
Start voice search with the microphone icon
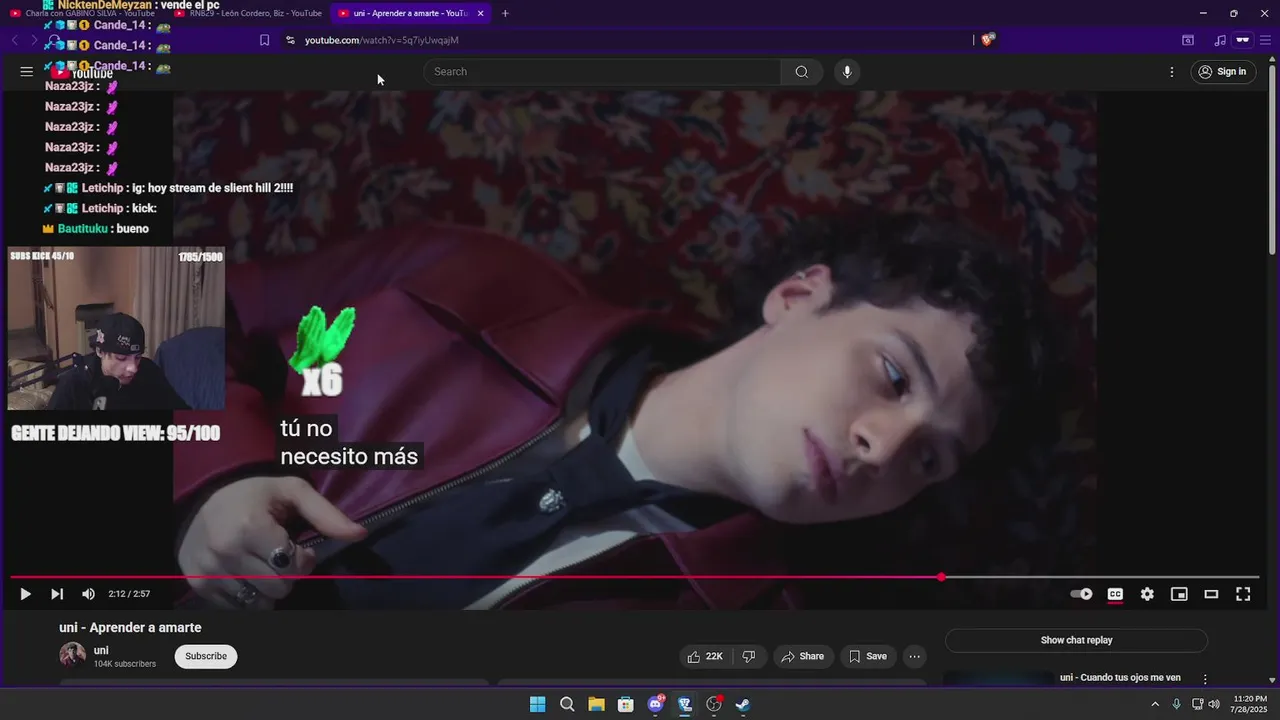tap(847, 72)
